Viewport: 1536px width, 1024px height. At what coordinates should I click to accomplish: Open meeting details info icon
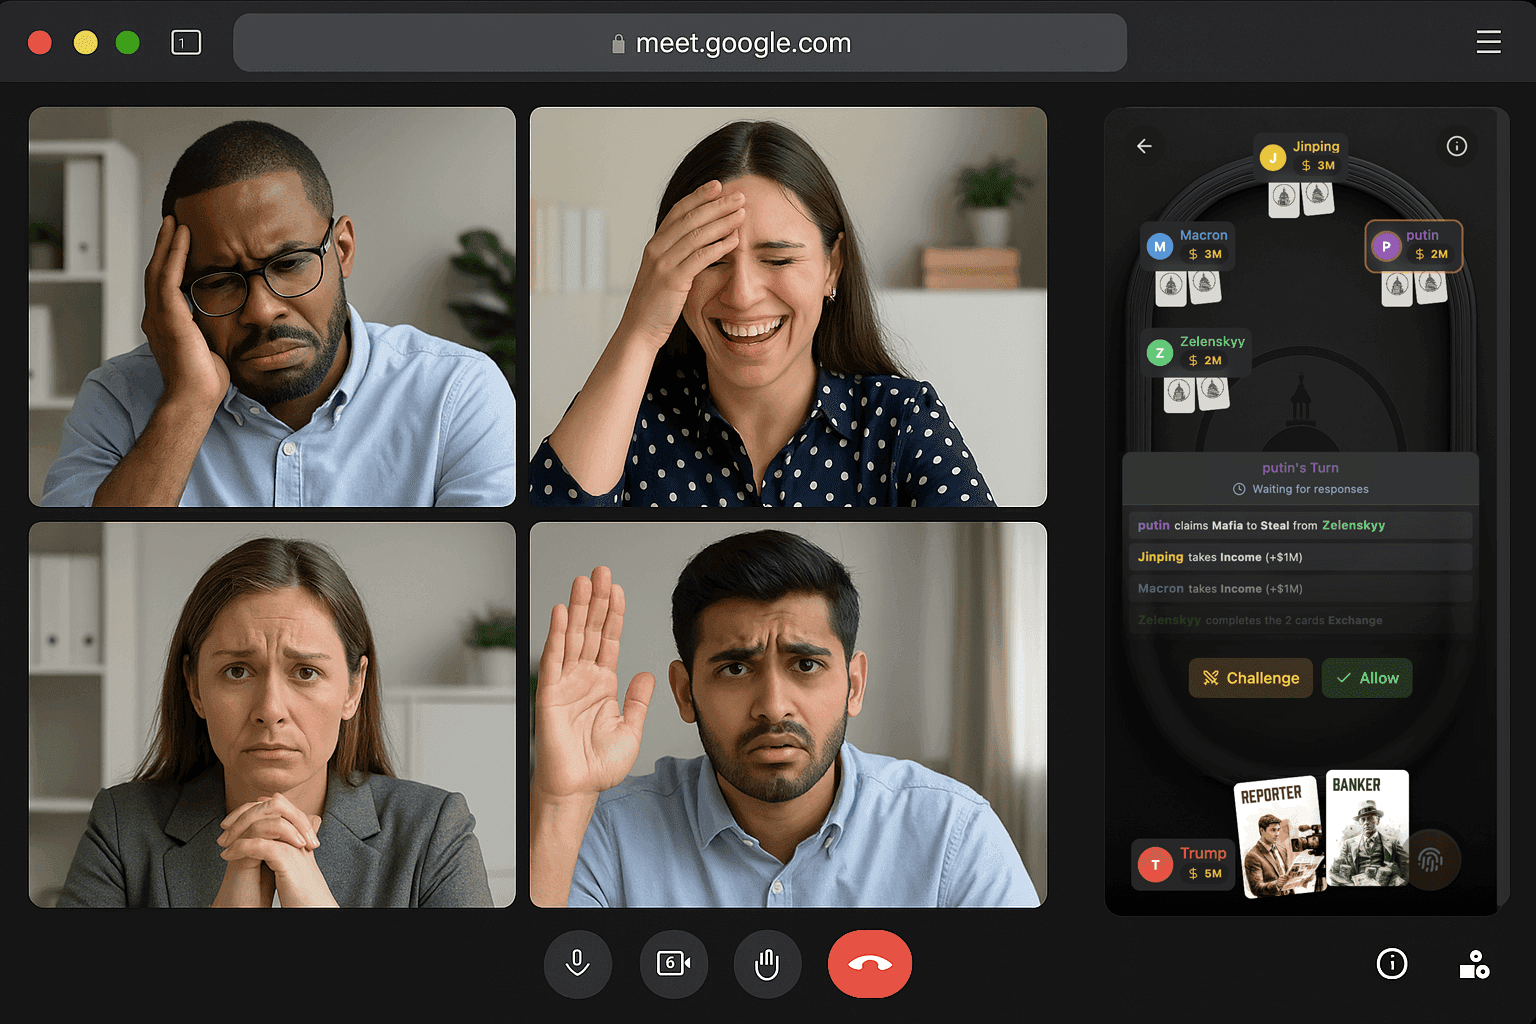(1391, 963)
